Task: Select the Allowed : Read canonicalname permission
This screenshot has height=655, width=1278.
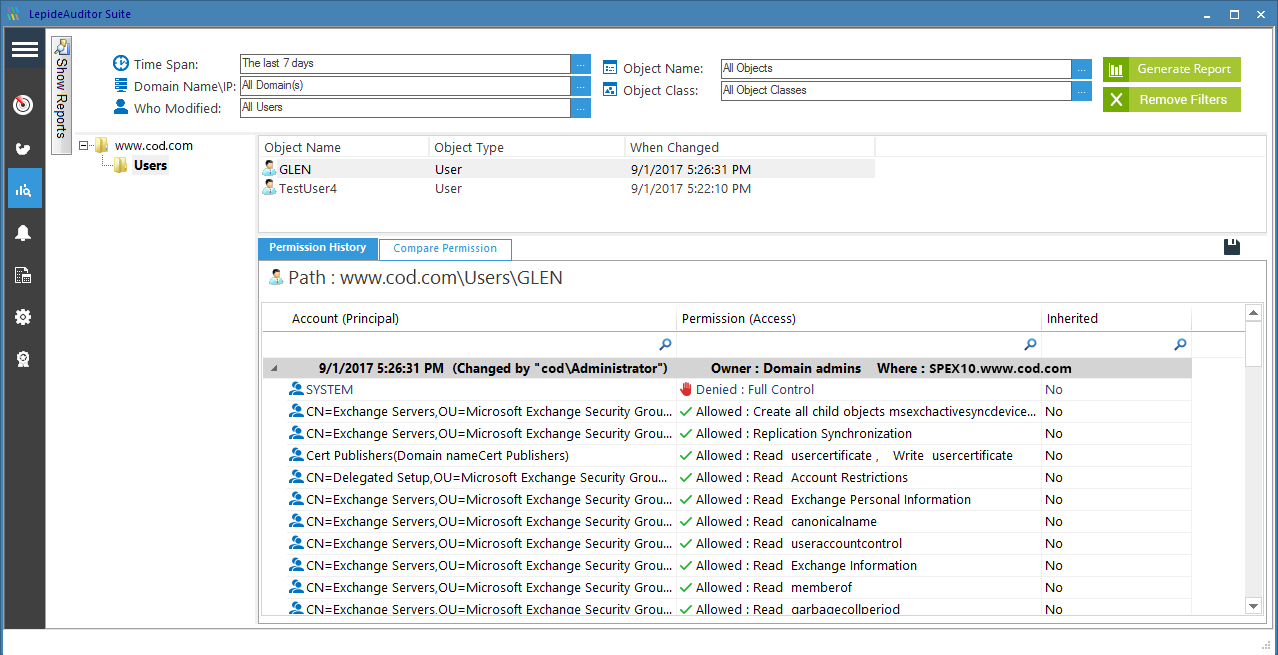Action: click(x=786, y=521)
